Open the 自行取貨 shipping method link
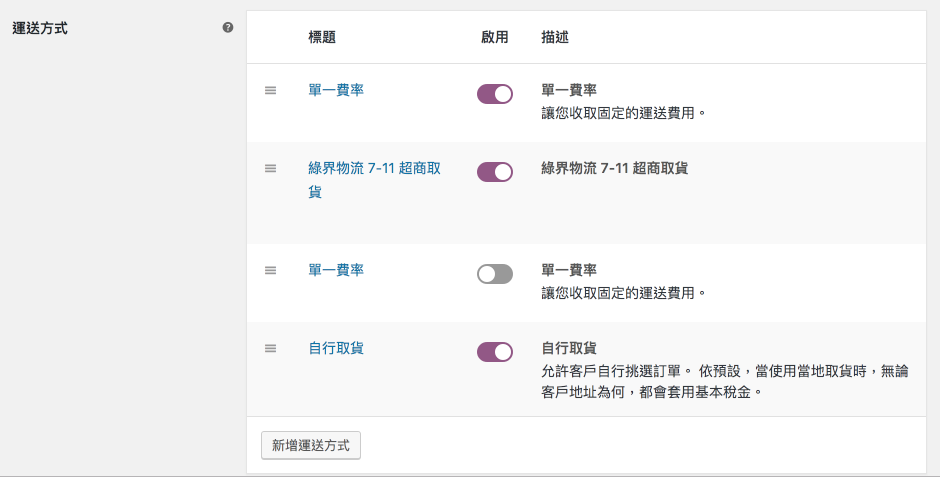The width and height of the screenshot is (940, 477). click(x=336, y=348)
